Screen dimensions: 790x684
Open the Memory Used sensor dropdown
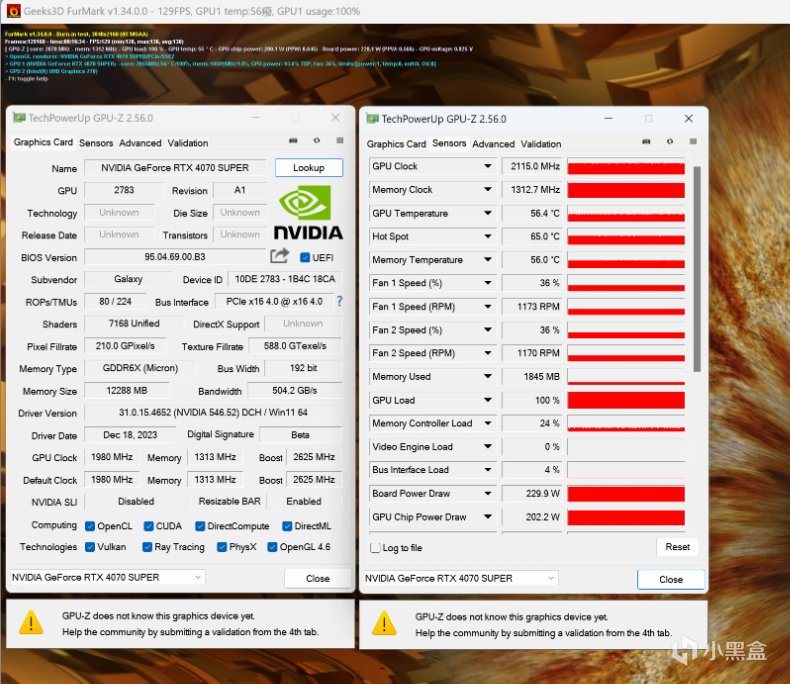tap(488, 376)
